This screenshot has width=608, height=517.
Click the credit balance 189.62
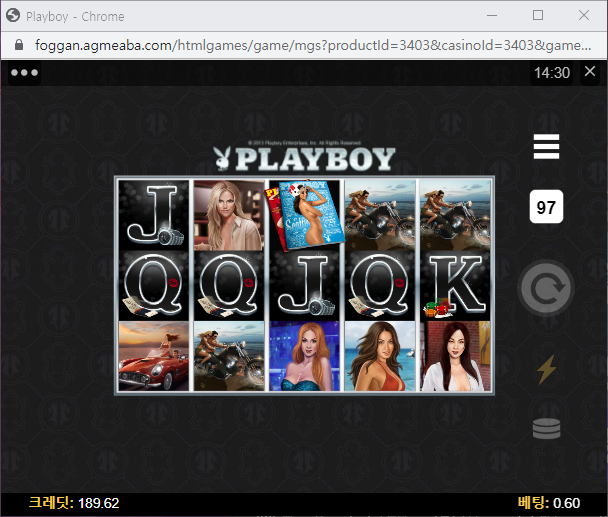[98, 503]
